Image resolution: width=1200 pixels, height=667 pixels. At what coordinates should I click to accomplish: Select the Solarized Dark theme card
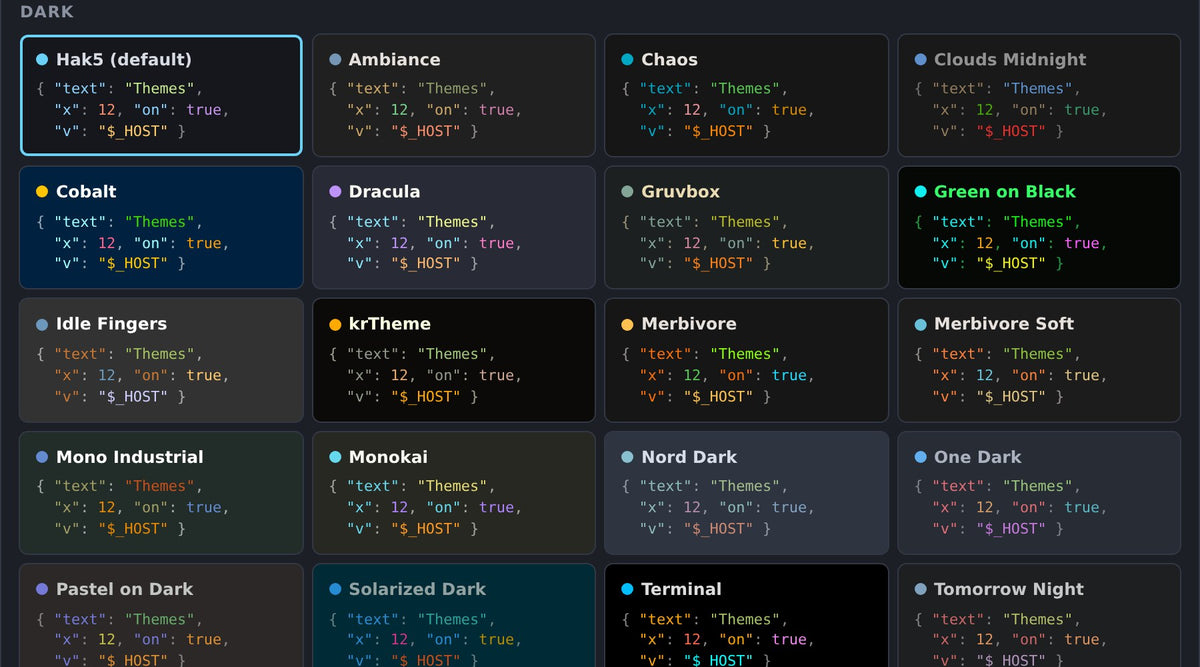pos(454,615)
